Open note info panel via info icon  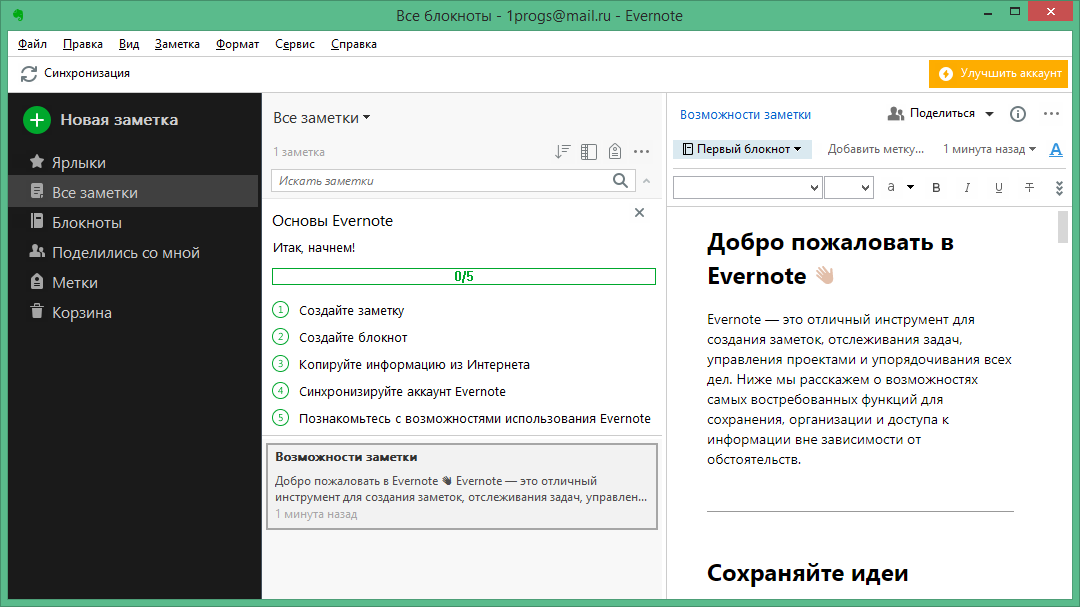tap(1018, 113)
